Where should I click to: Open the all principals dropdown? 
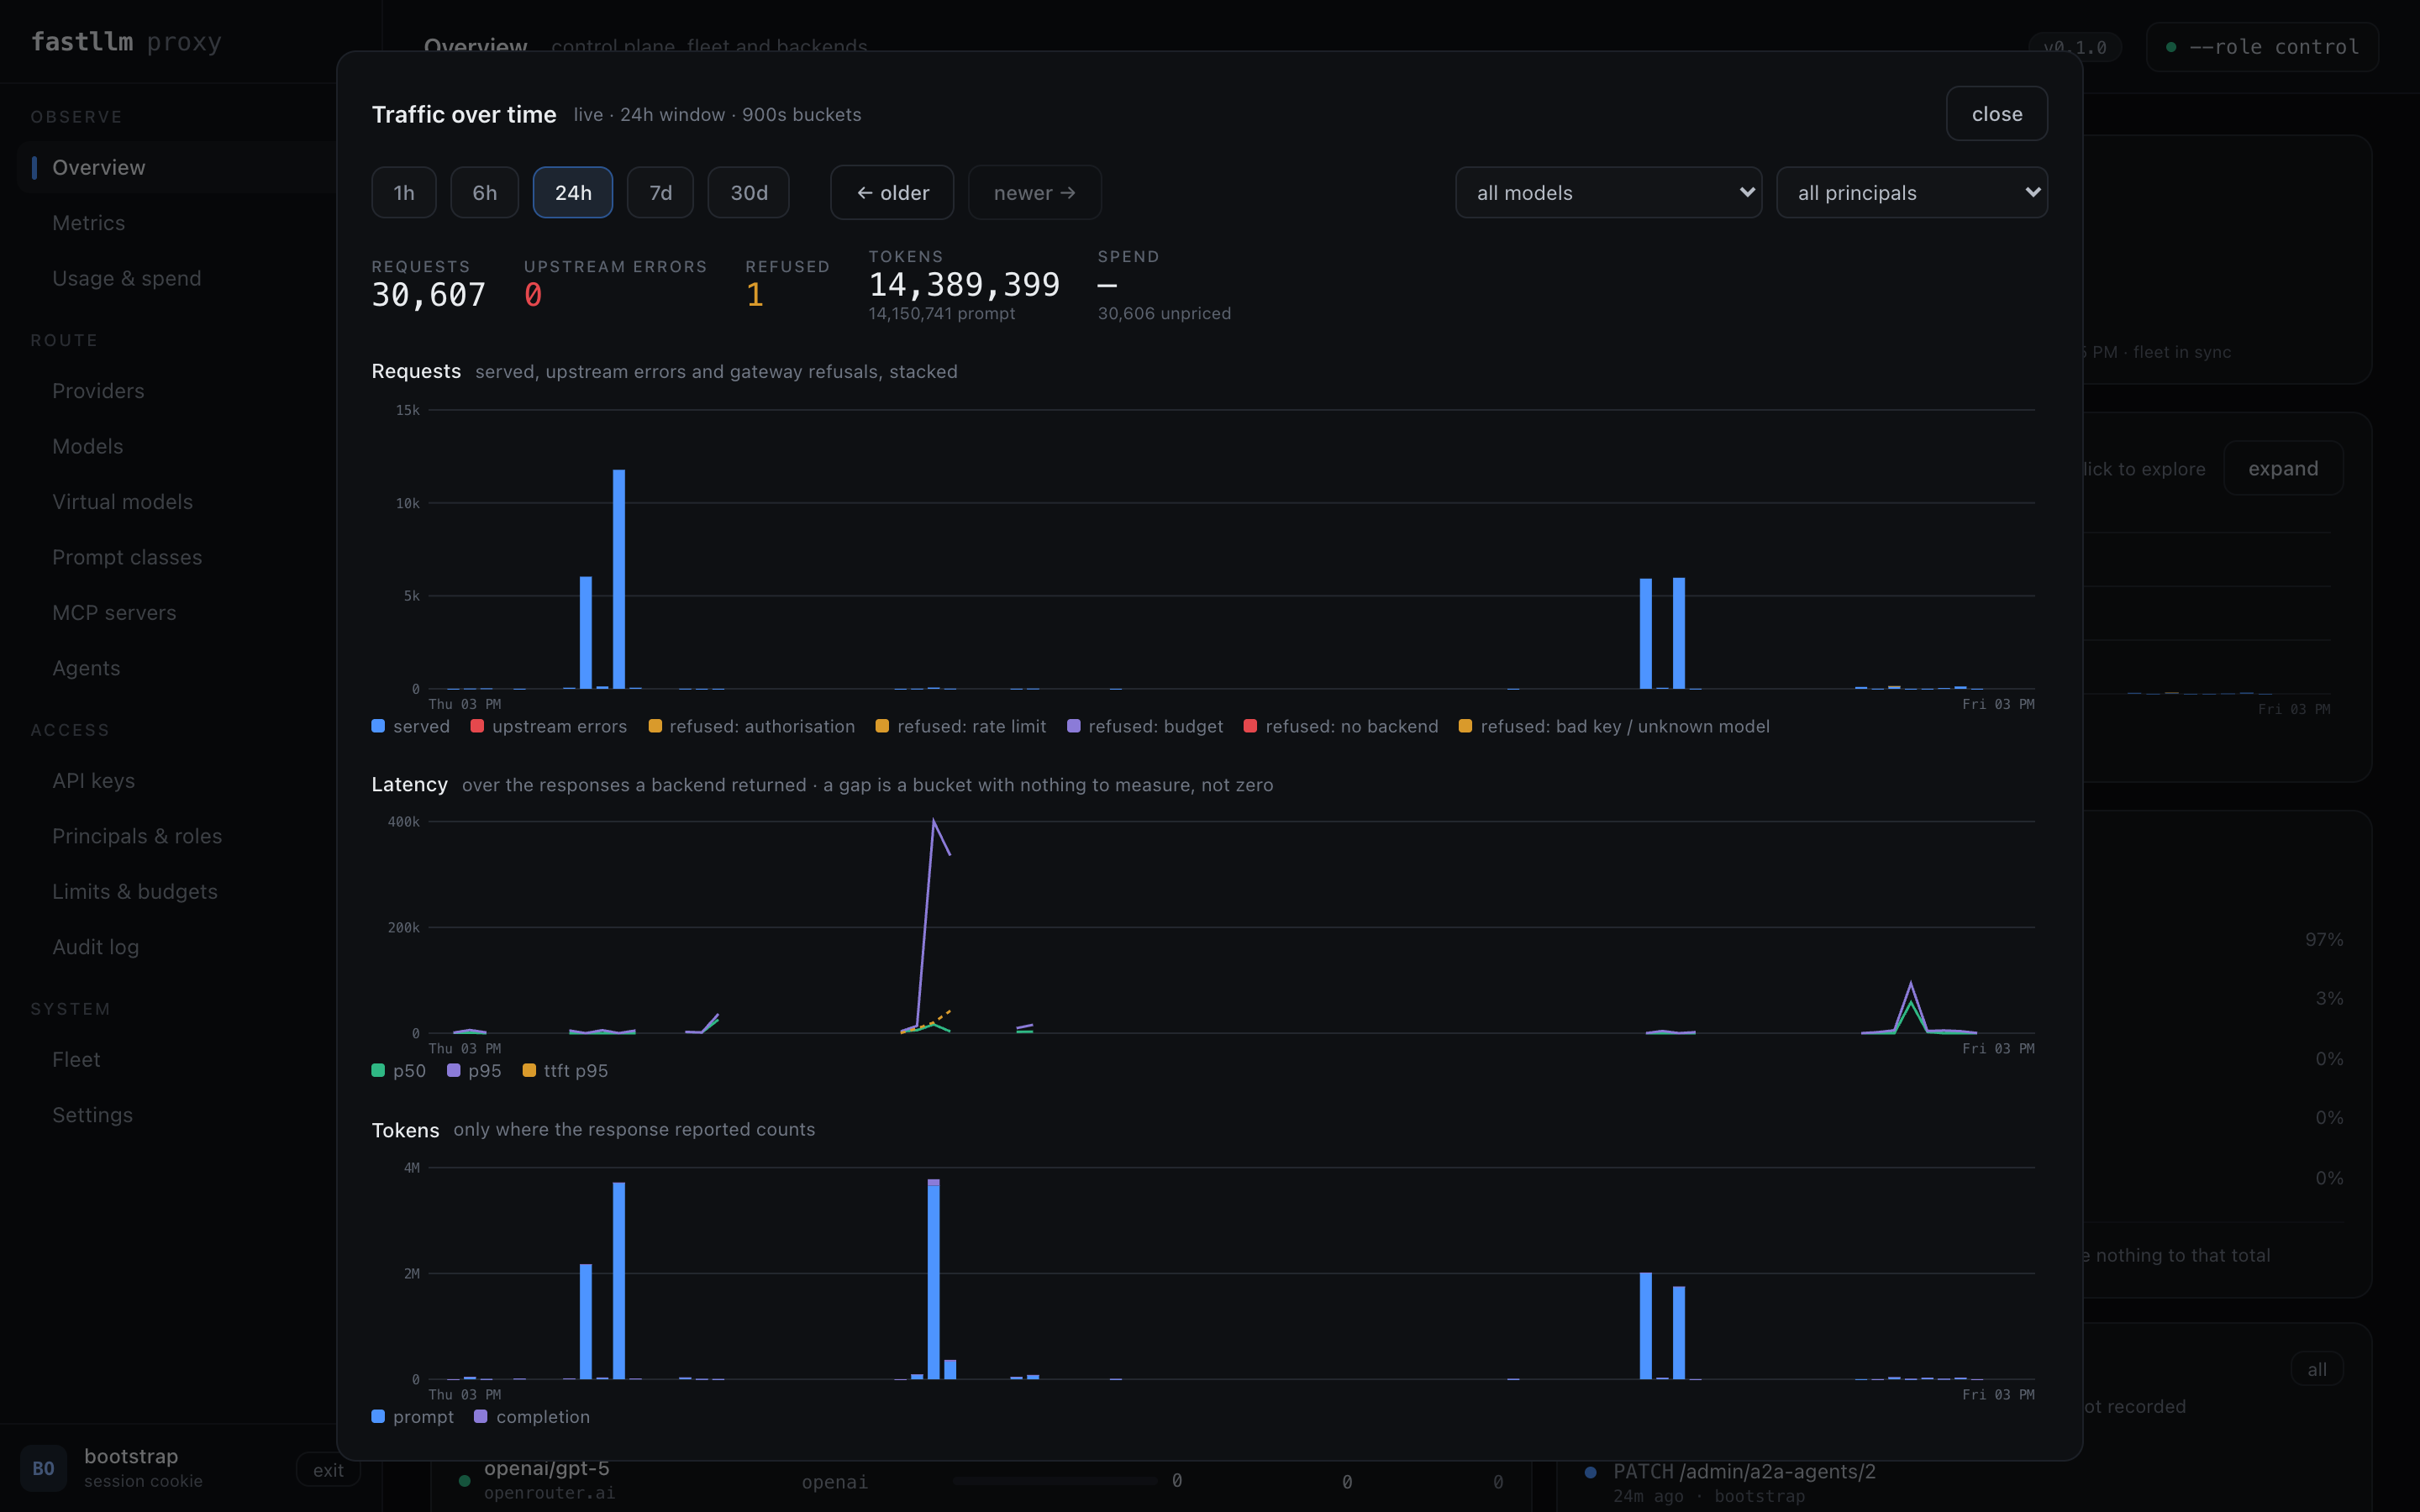coord(1911,193)
